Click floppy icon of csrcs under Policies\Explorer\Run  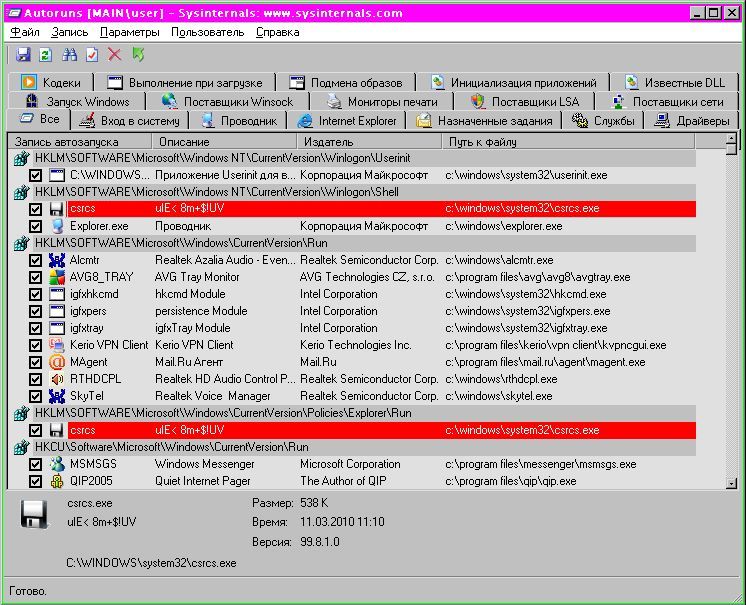click(x=57, y=430)
